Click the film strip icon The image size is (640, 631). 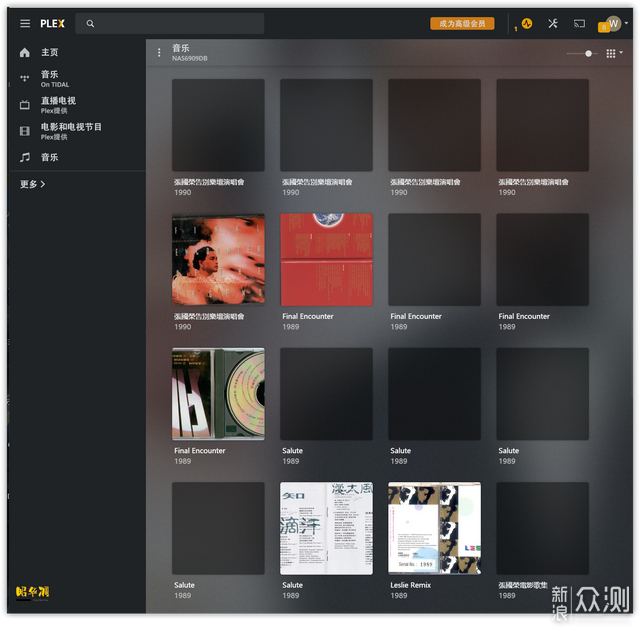pos(25,131)
